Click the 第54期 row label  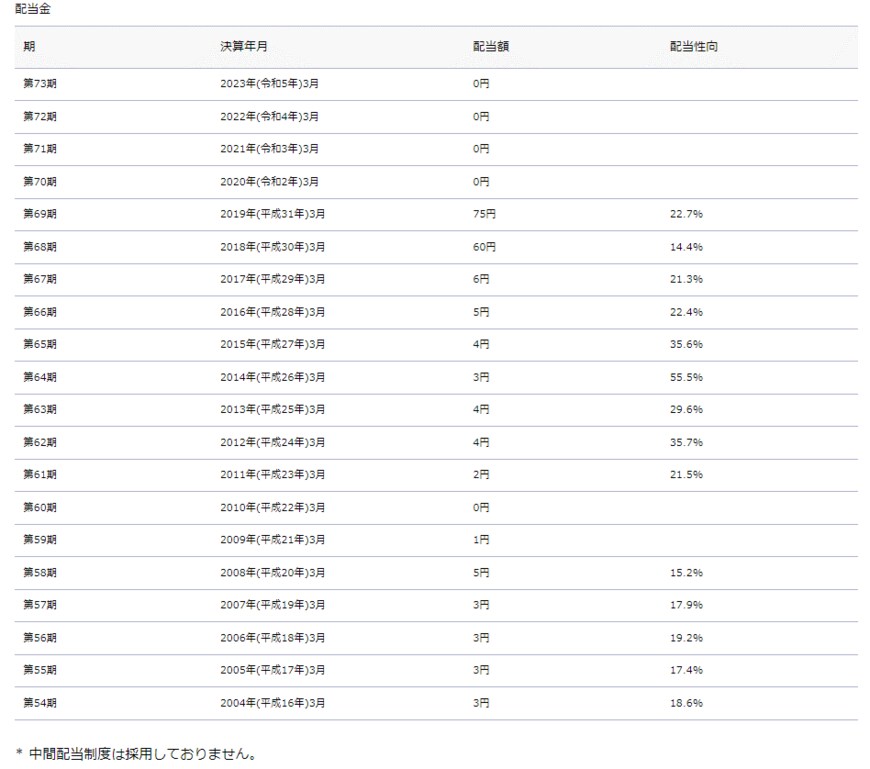point(40,703)
